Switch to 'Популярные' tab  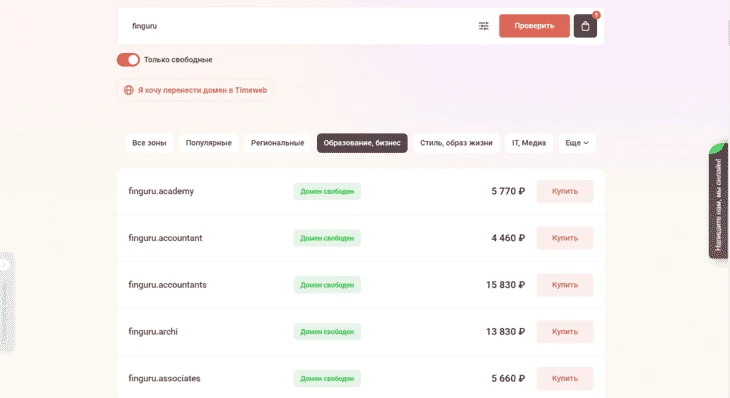pos(209,143)
